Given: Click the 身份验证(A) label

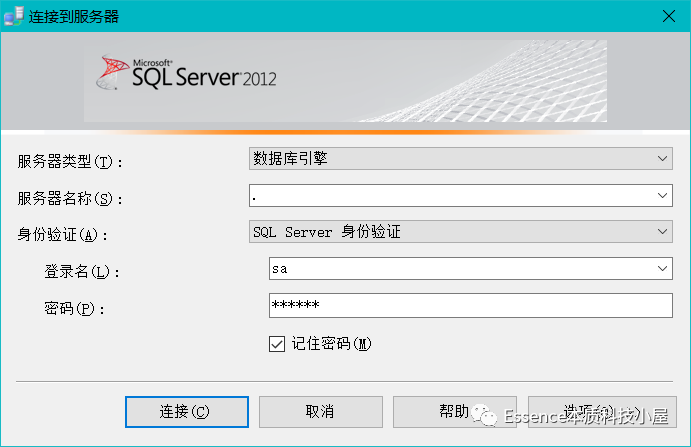Looking at the screenshot, I should tap(61, 235).
